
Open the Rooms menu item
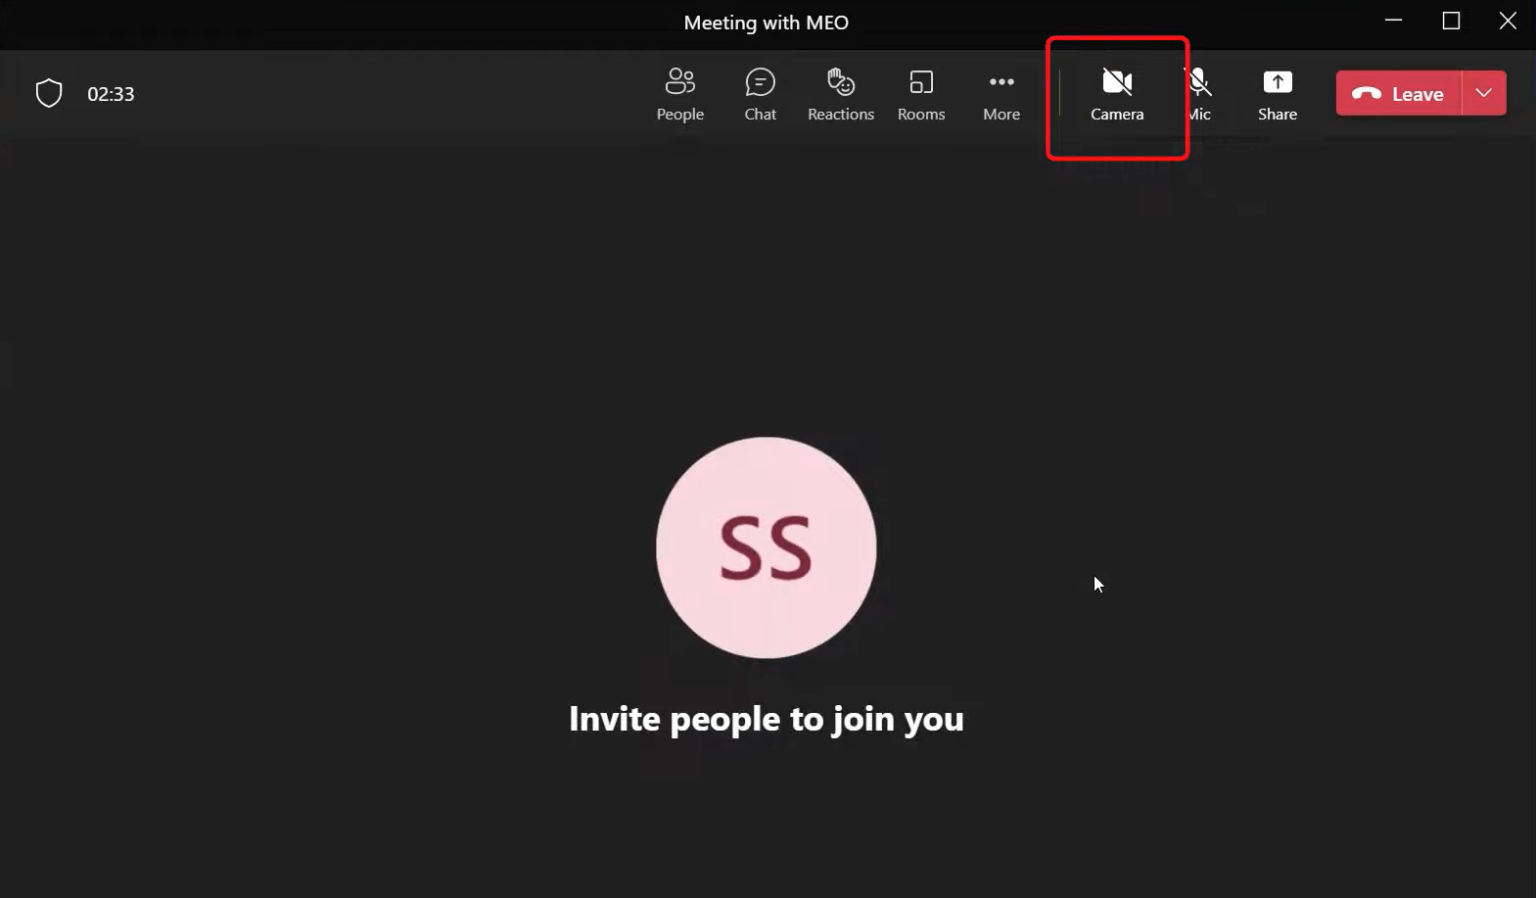(921, 93)
